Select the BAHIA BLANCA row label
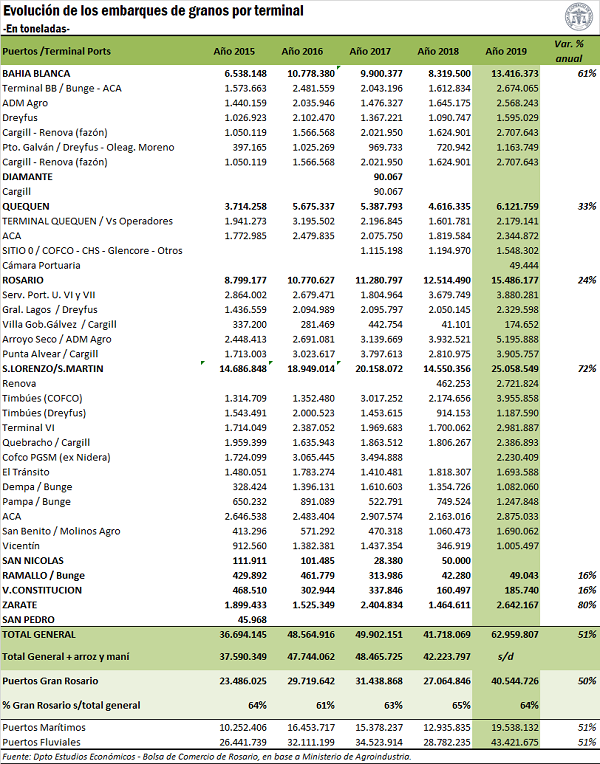Screen dimensions: 600x764 pos(32,74)
